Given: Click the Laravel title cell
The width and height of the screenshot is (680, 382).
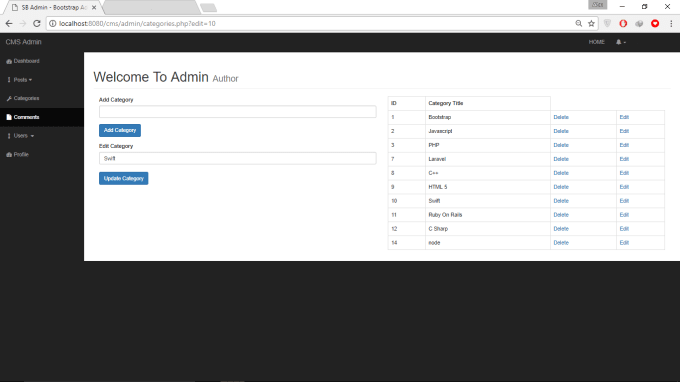Looking at the screenshot, I should [x=488, y=159].
